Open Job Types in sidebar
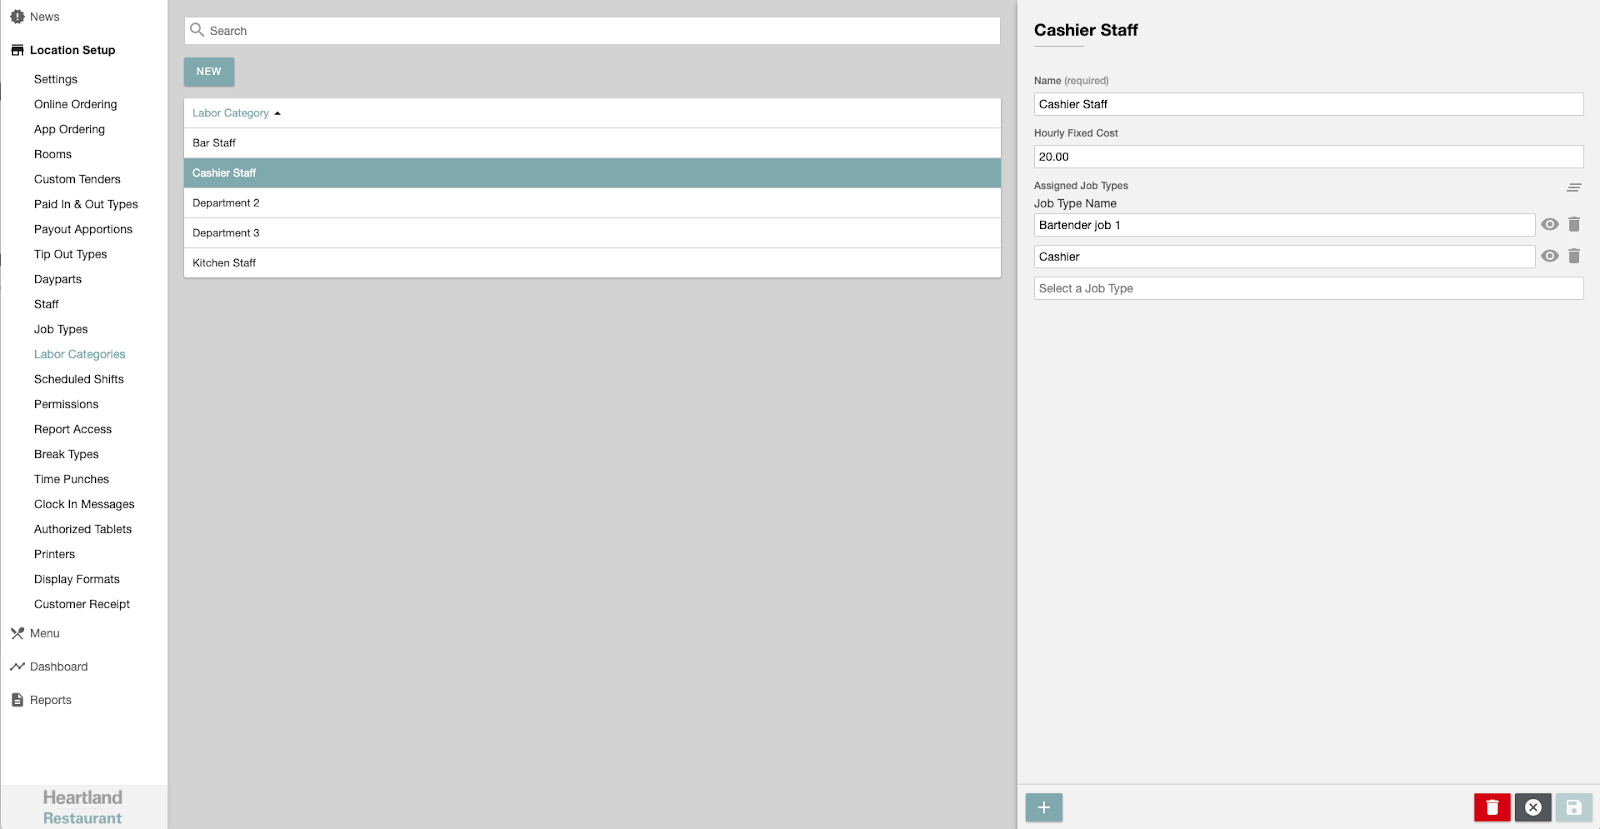 pyautogui.click(x=61, y=329)
